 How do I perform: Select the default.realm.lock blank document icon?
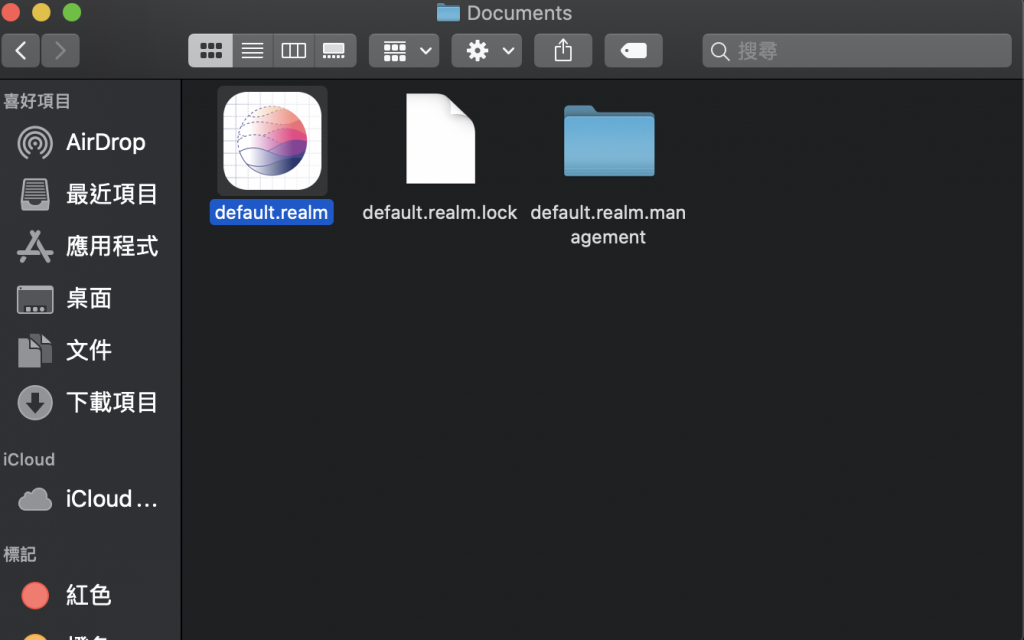441,138
